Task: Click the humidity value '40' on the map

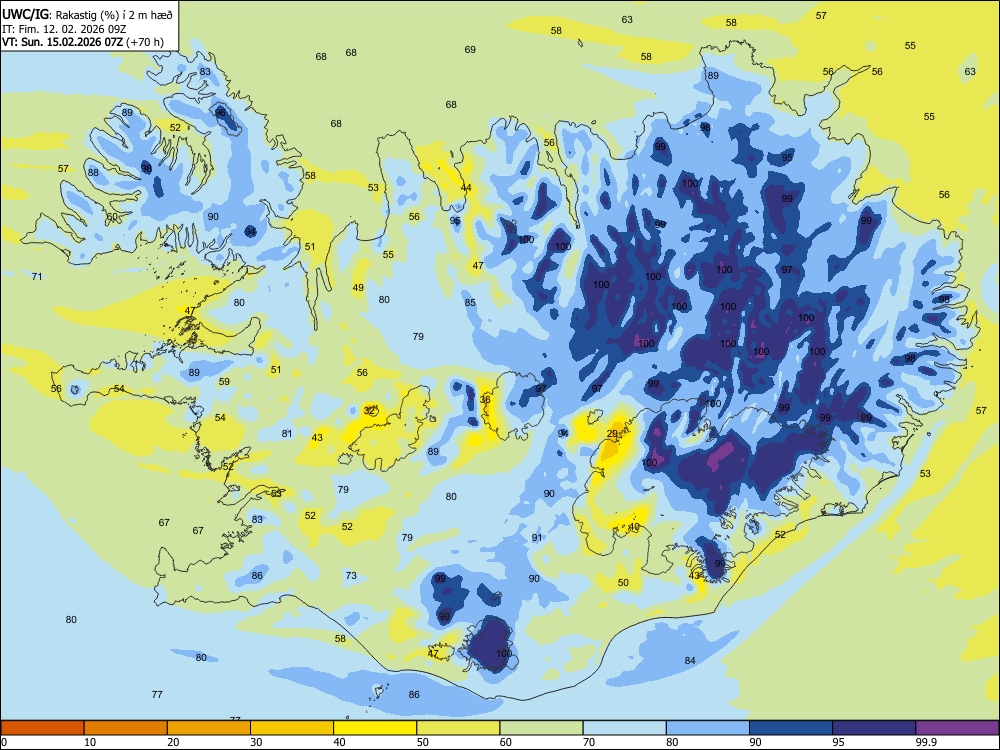Action: click(634, 527)
